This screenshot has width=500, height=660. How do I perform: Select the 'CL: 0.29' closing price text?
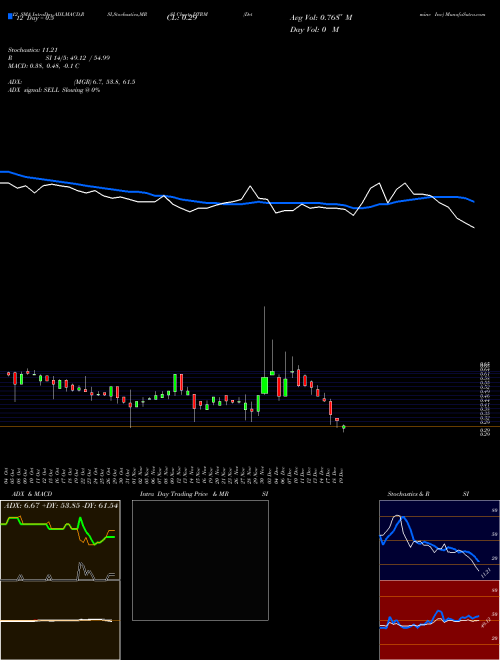pos(182,18)
